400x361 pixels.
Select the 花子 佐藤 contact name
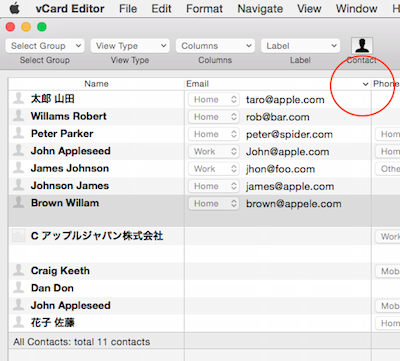(53, 322)
